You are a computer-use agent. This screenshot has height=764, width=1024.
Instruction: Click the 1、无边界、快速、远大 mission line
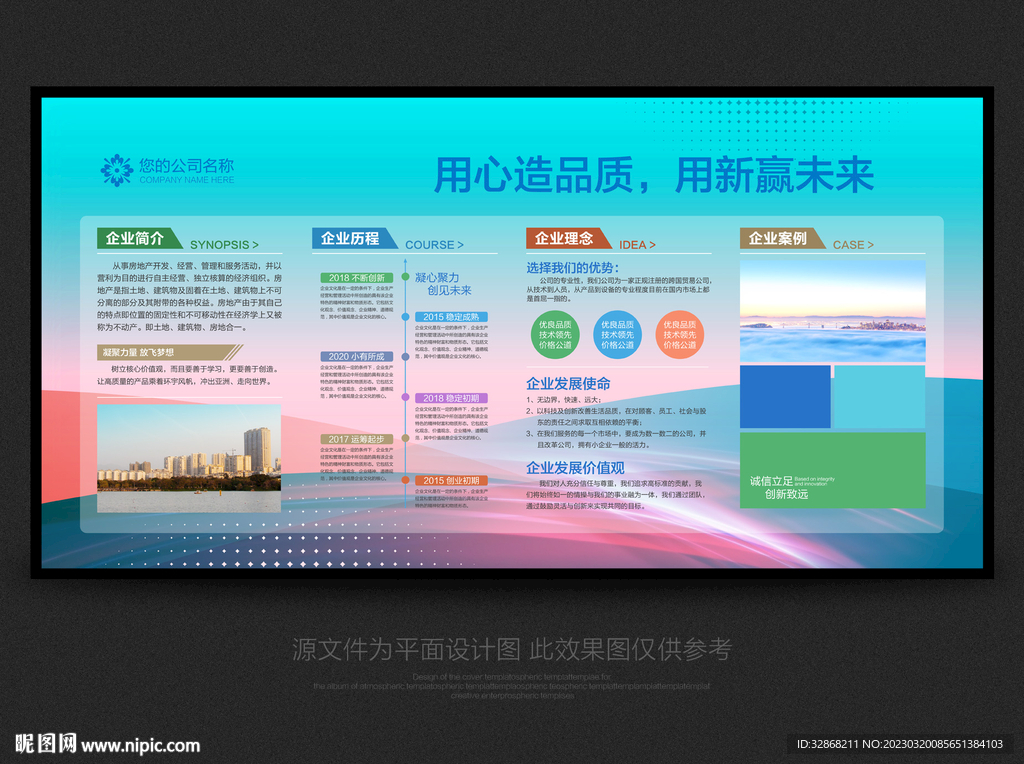pos(564,400)
